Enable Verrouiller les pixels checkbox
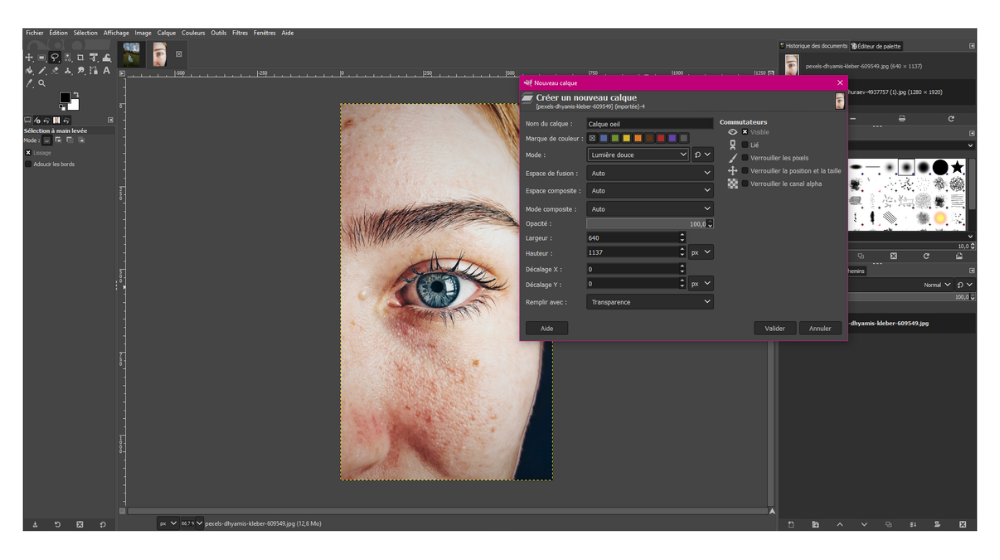This screenshot has height=560, width=1000. [745, 158]
